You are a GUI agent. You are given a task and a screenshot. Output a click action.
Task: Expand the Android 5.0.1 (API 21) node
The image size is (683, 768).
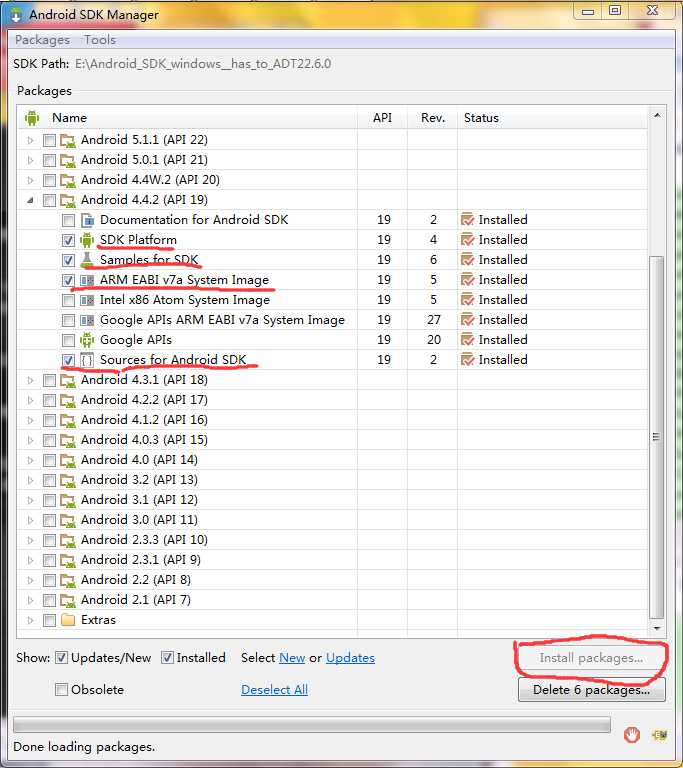pos(30,161)
